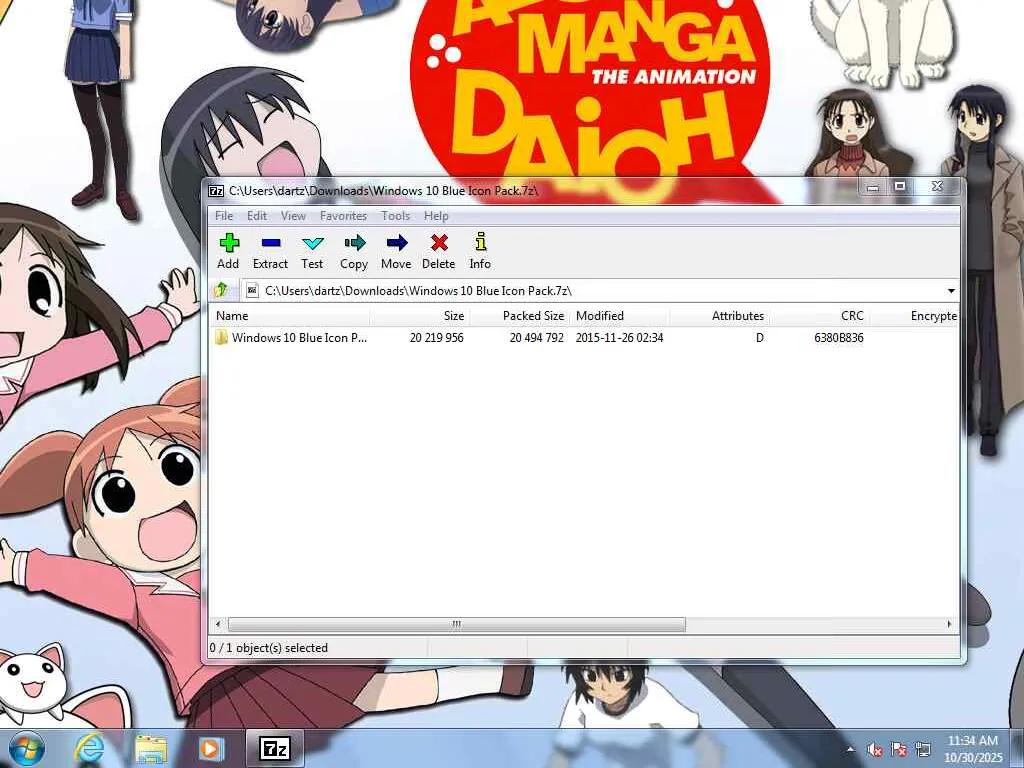This screenshot has width=1024, height=768.
Task: Click the '0 / 1 object(s) selected' status
Action: (269, 648)
